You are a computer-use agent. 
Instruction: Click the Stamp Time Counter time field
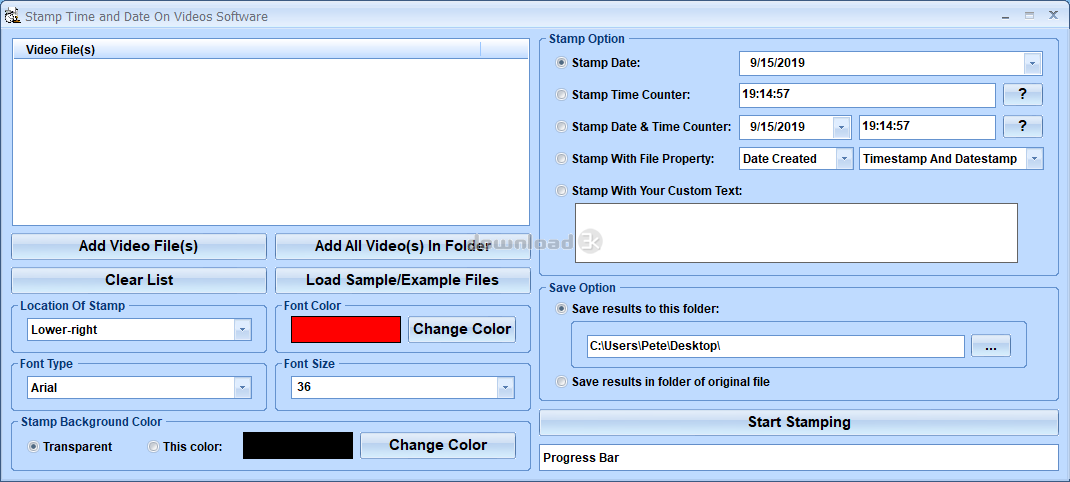tap(867, 95)
